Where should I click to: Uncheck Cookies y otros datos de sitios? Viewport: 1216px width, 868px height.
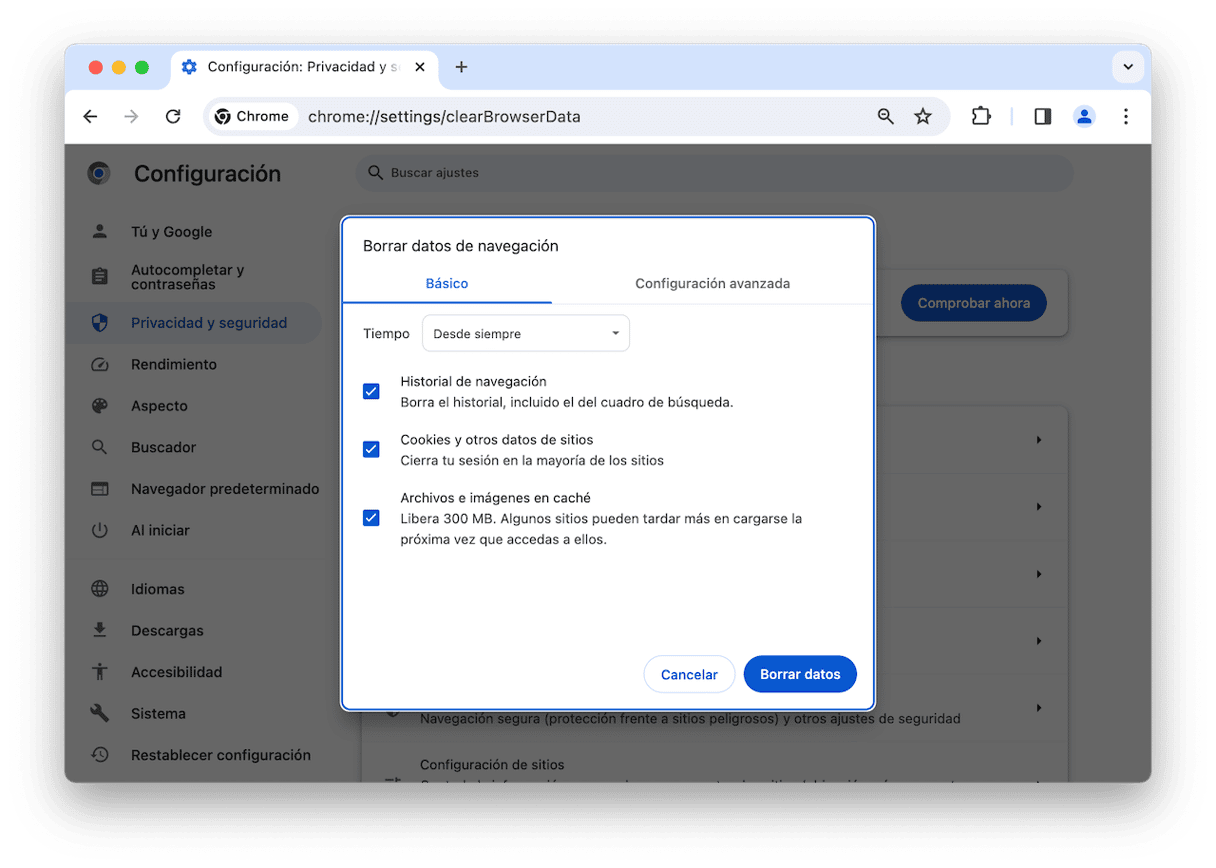click(371, 449)
